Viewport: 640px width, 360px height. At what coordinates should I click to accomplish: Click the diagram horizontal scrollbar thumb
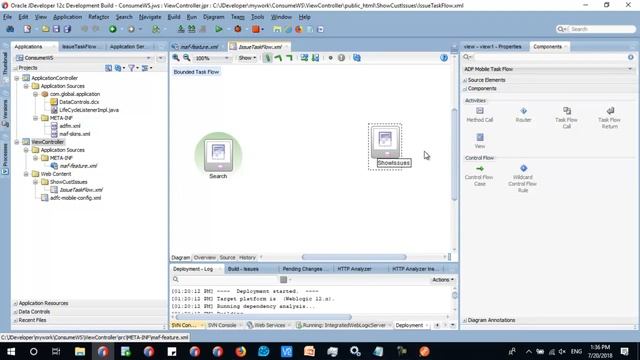(x=354, y=257)
